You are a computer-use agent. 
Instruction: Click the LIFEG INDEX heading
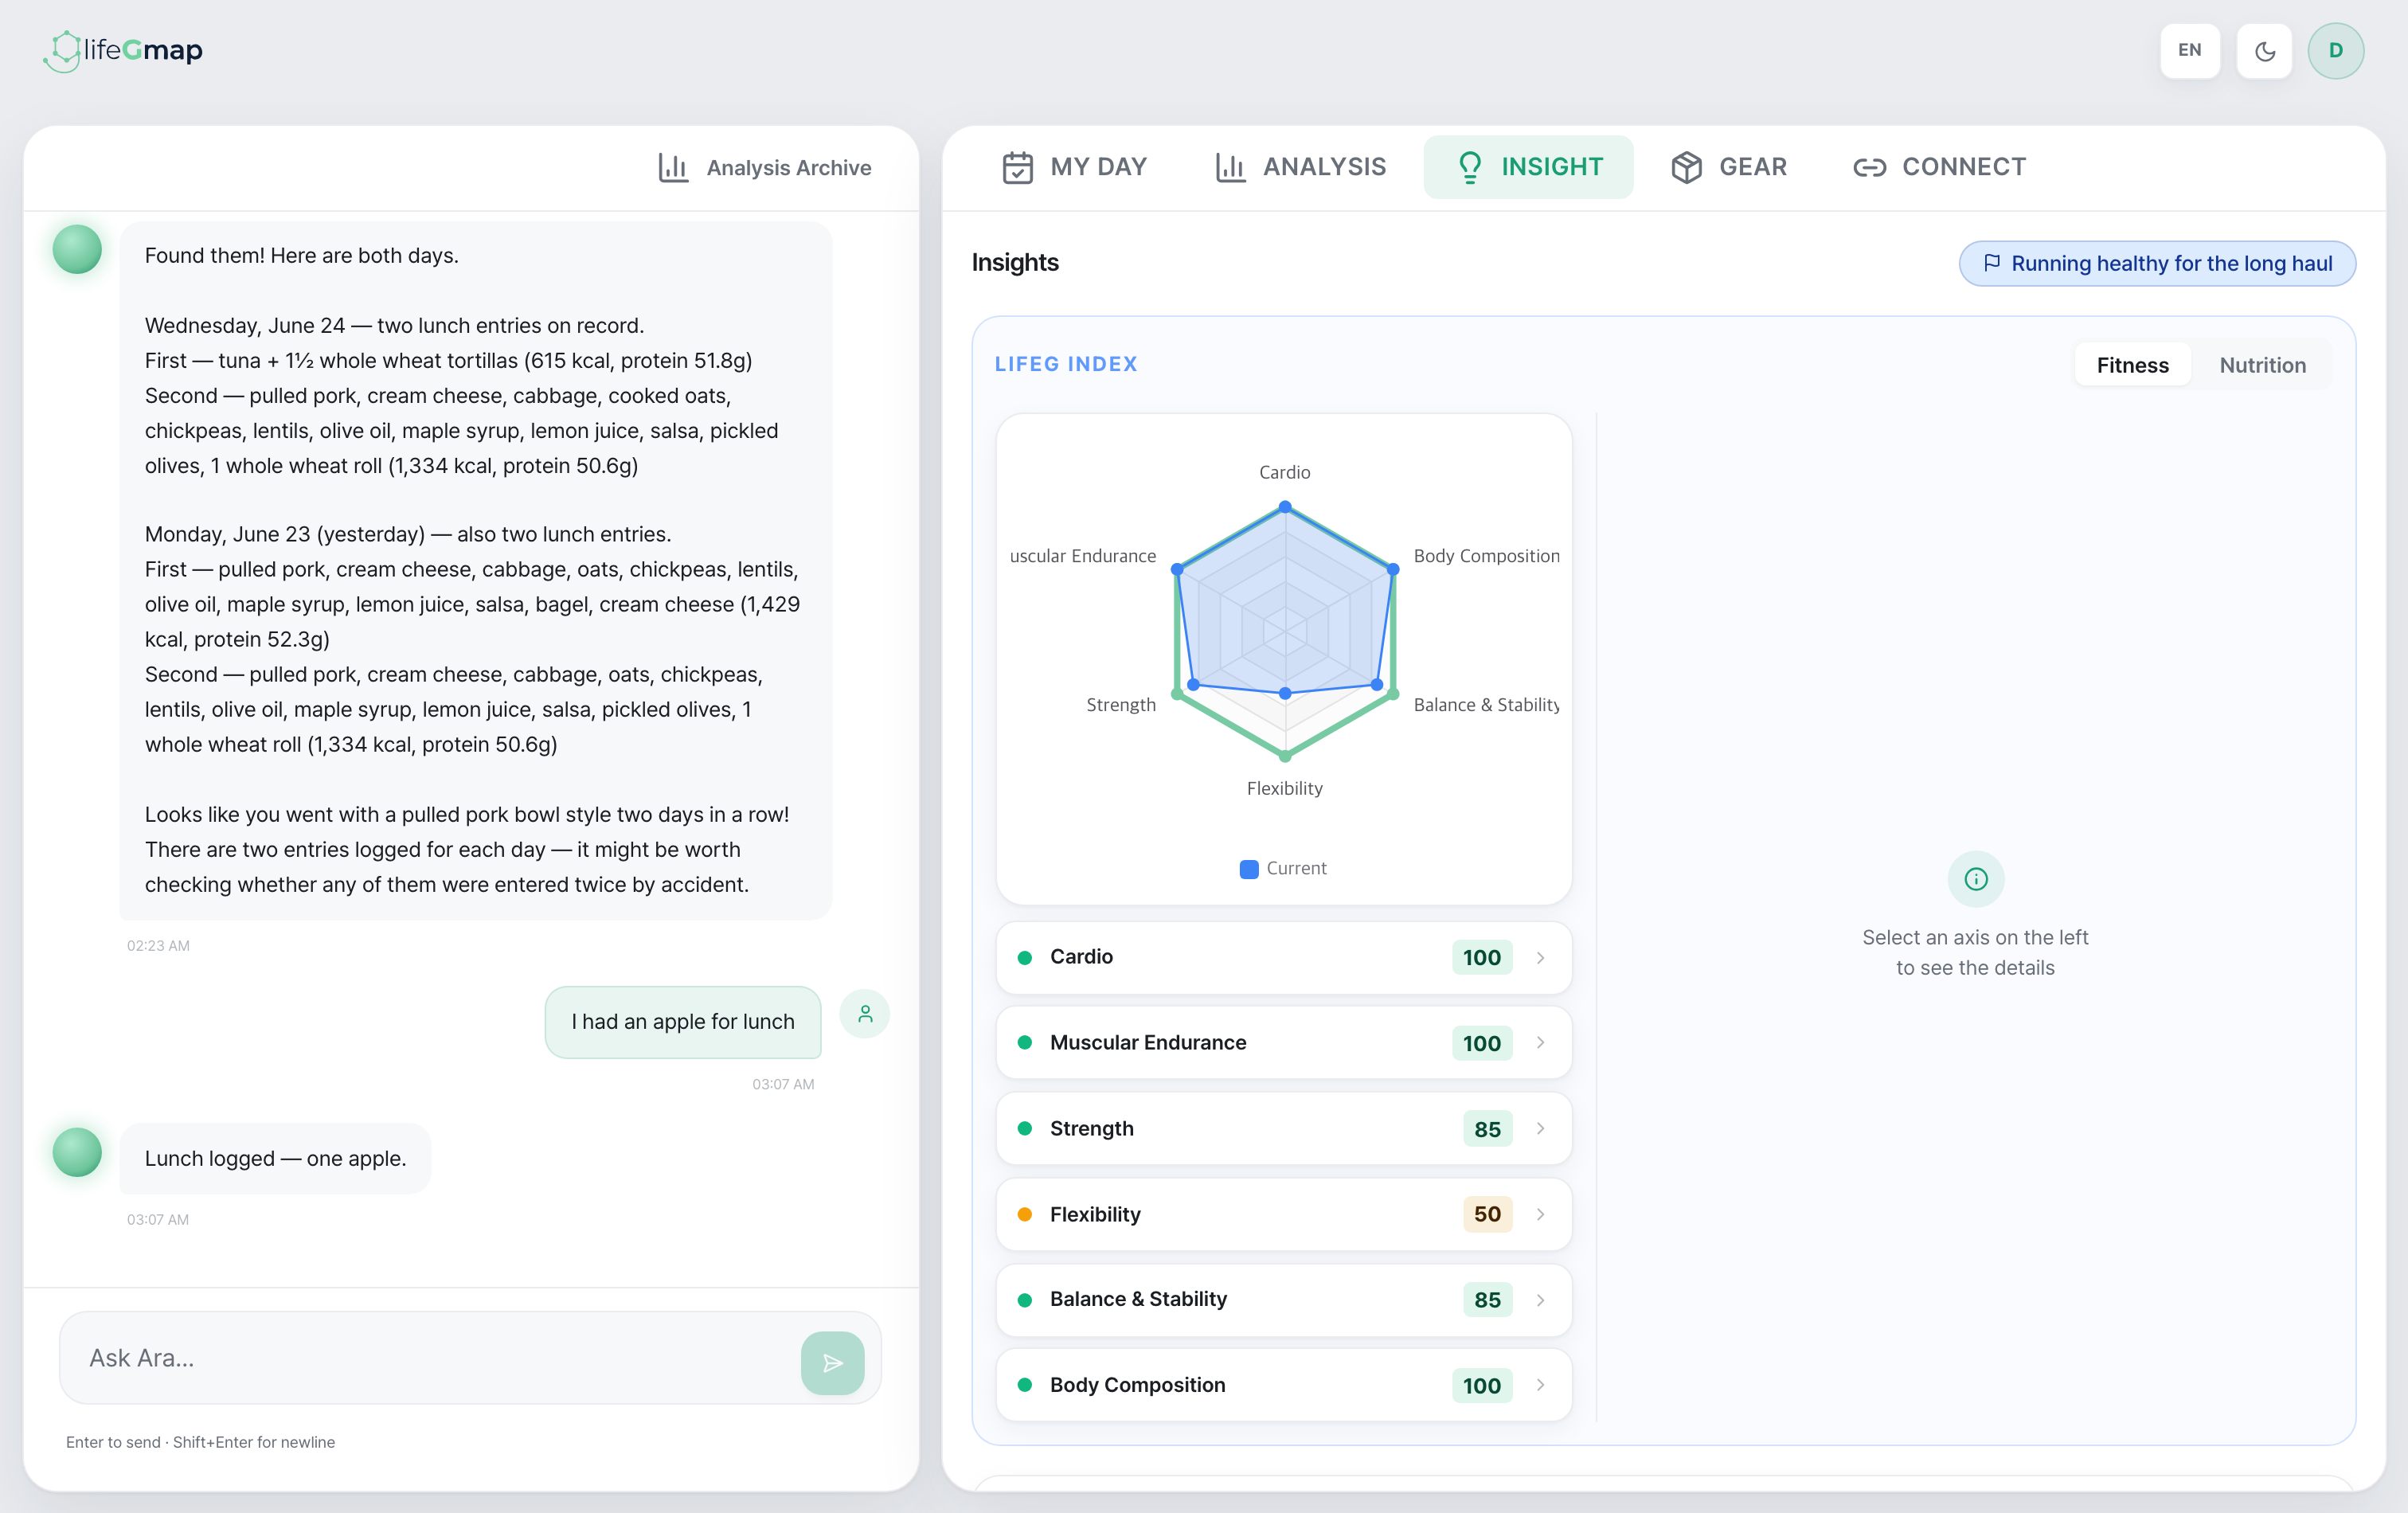point(1066,364)
